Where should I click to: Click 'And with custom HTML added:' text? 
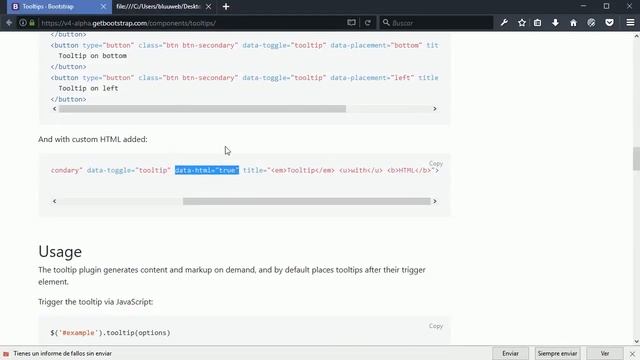(93, 139)
